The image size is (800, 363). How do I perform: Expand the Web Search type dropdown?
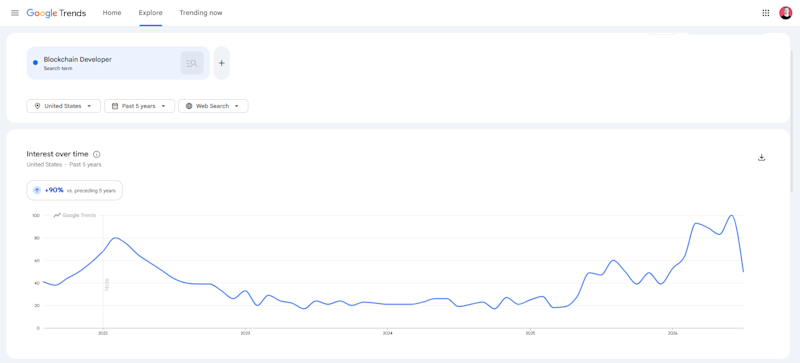(213, 106)
